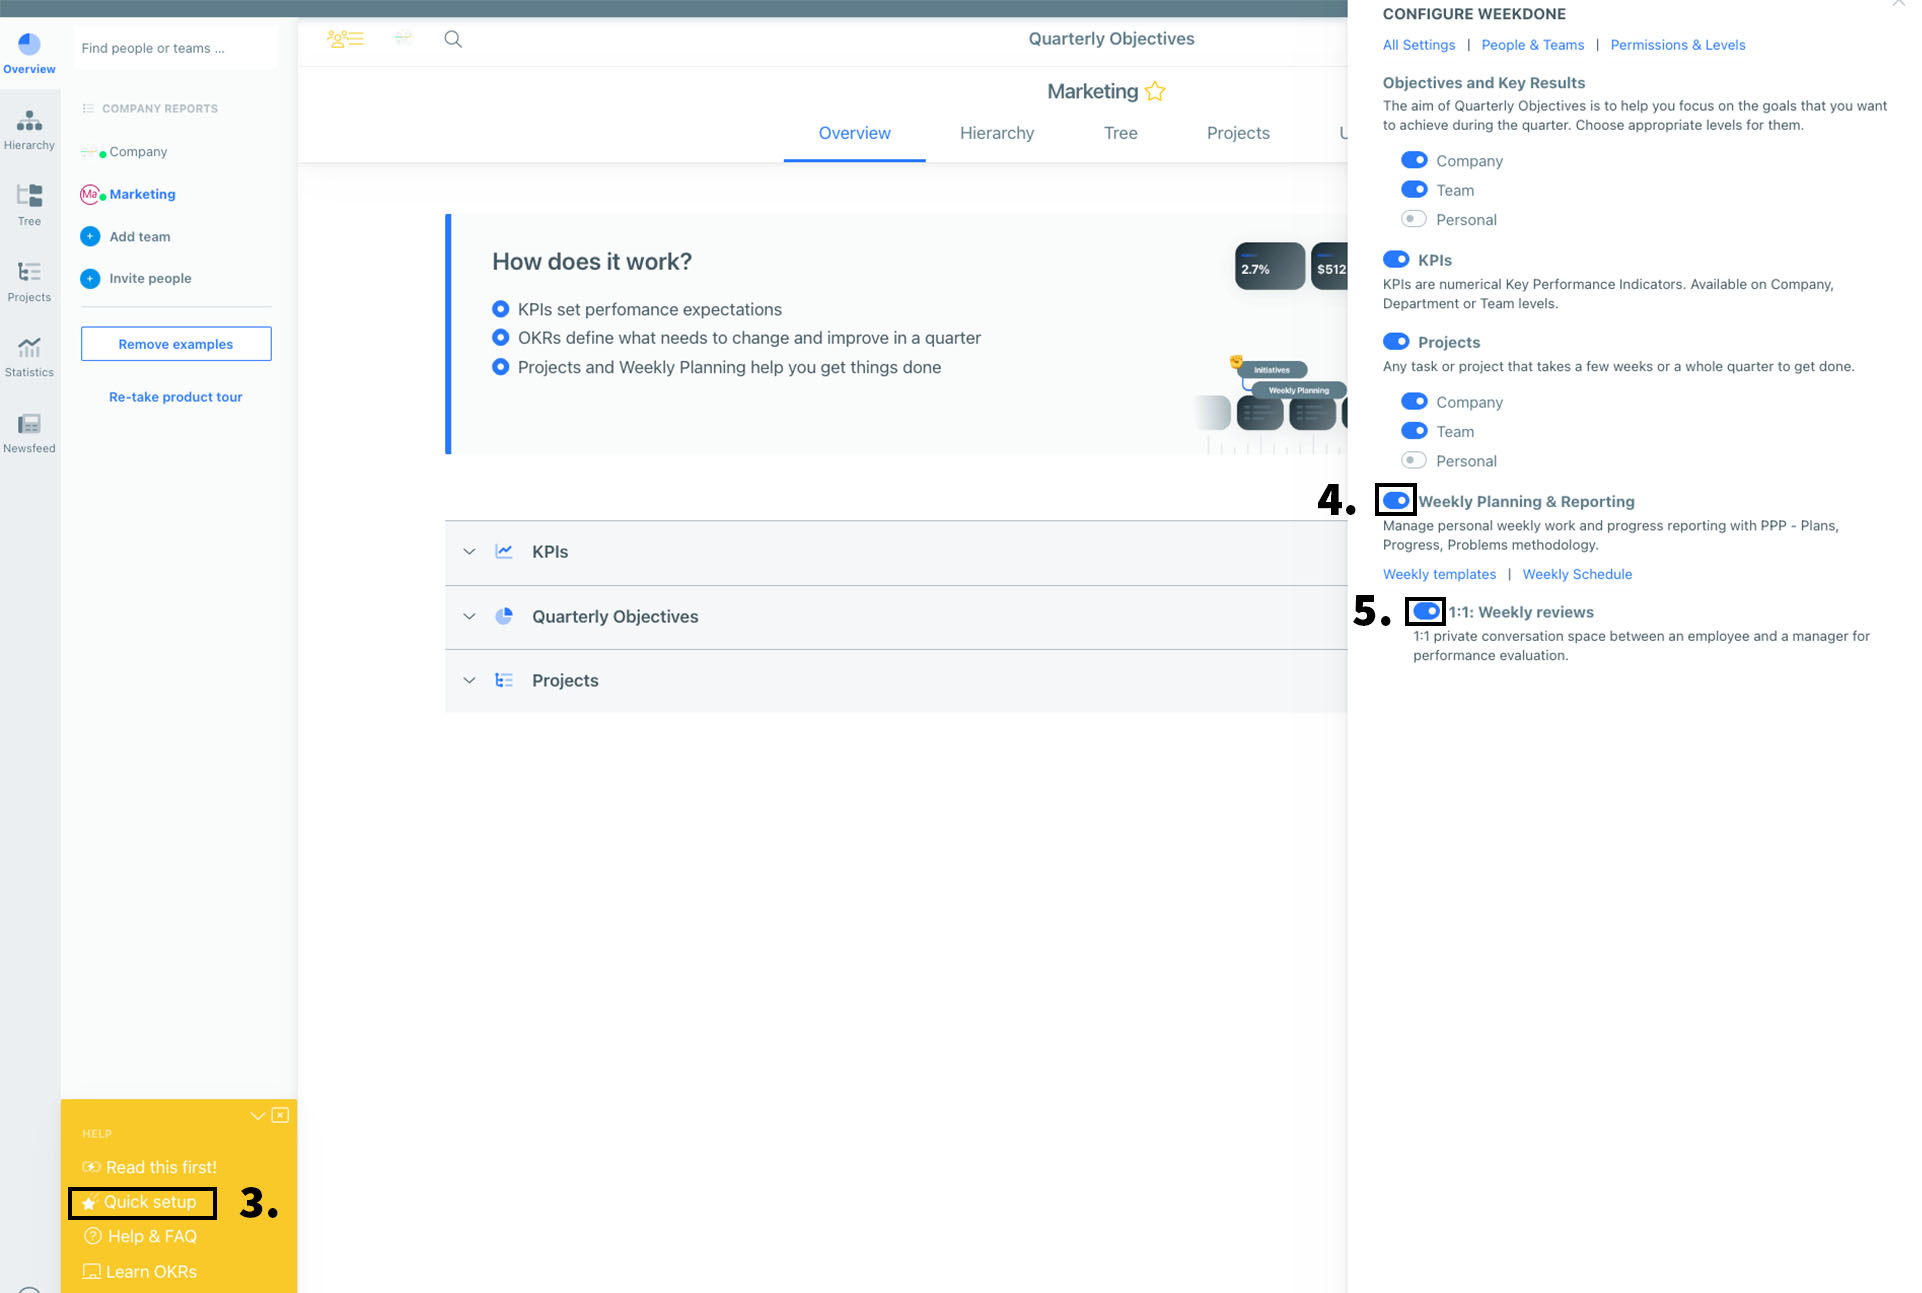
Task: Switch to the Hierarchy tab
Action: coord(996,133)
